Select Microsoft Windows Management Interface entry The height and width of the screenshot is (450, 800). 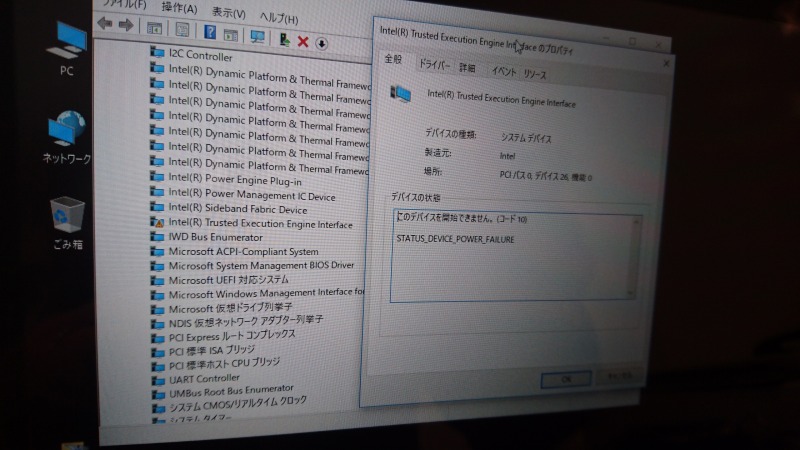click(266, 293)
